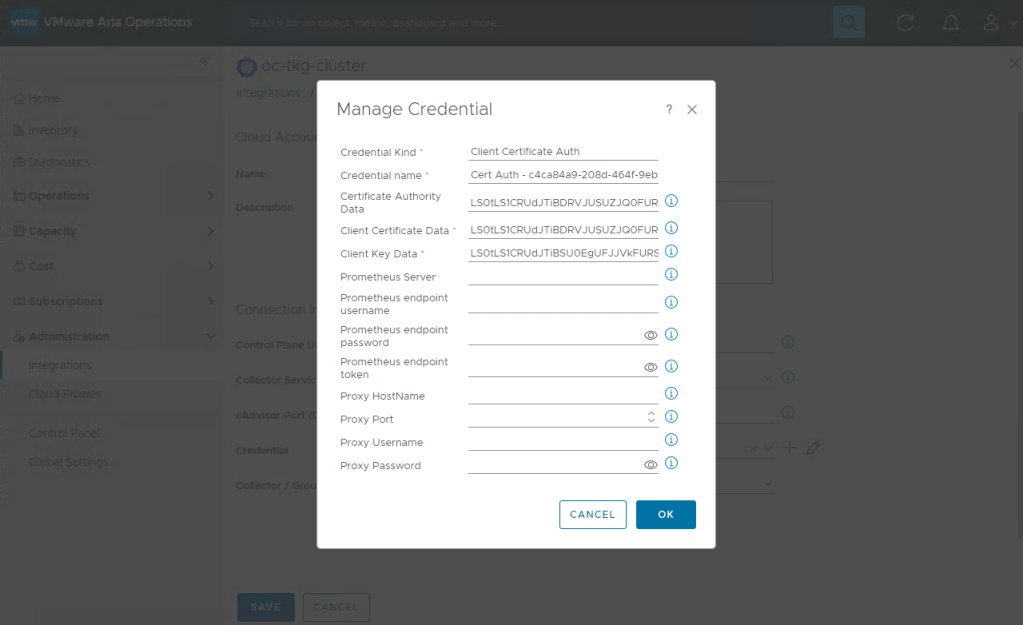The width and height of the screenshot is (1023, 625).
Task: Click the add credential plus icon
Action: 790,447
